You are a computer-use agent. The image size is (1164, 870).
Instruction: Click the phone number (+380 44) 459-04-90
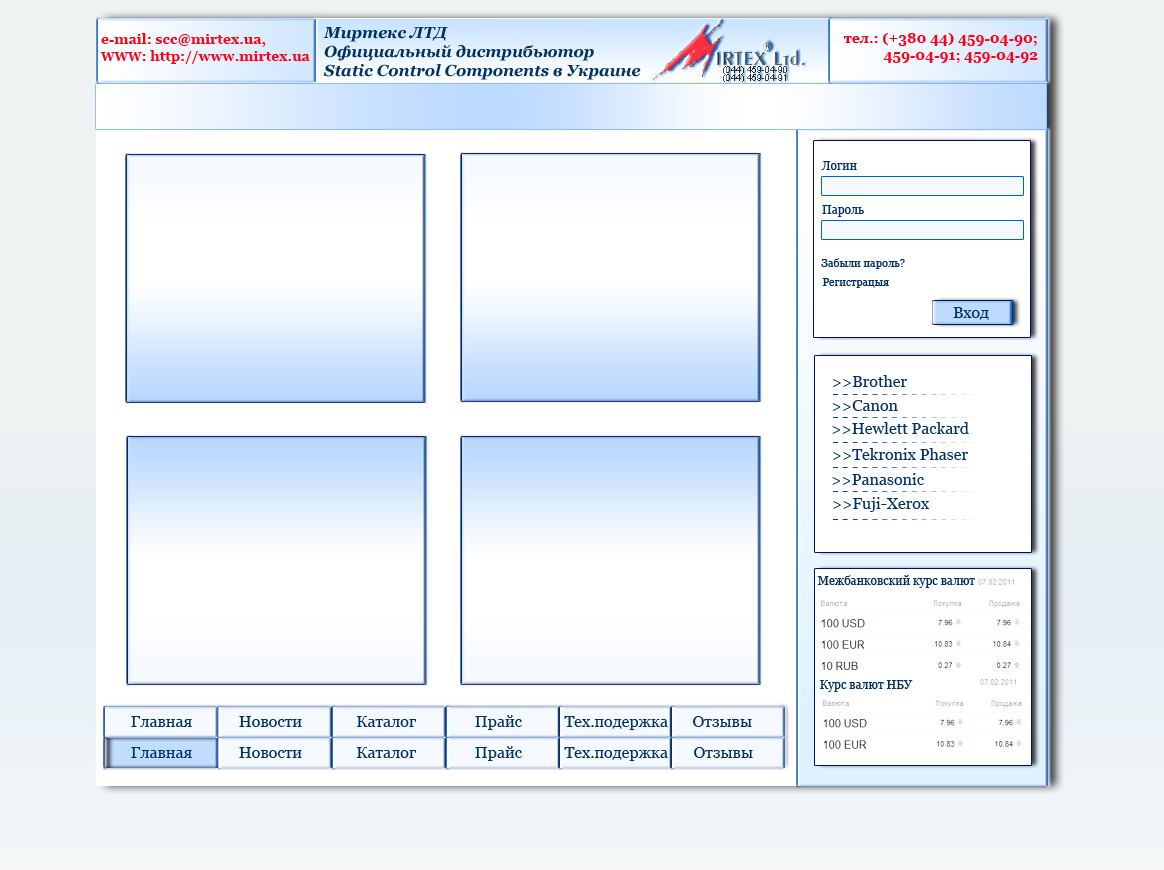pyautogui.click(x=960, y=39)
